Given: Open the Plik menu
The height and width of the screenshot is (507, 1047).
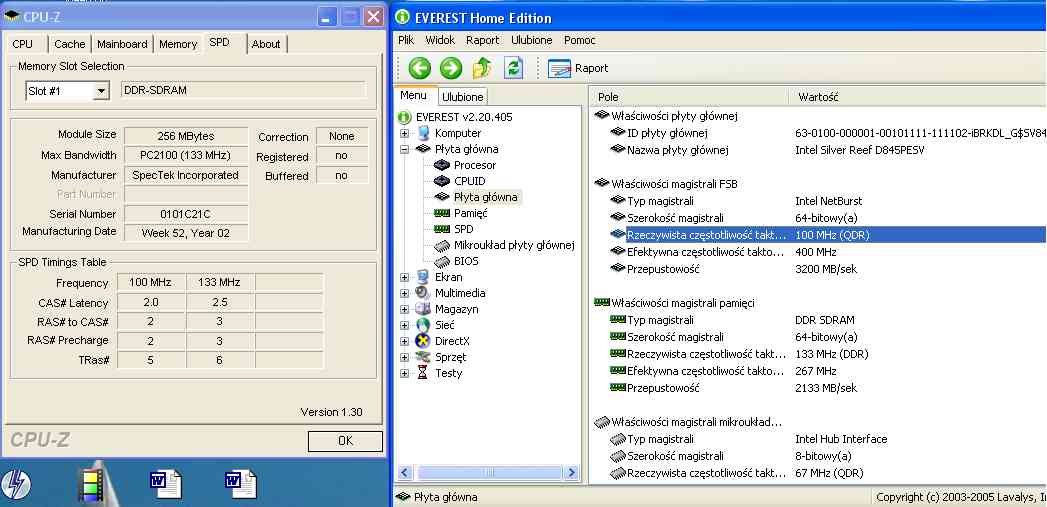Looking at the screenshot, I should click(406, 40).
